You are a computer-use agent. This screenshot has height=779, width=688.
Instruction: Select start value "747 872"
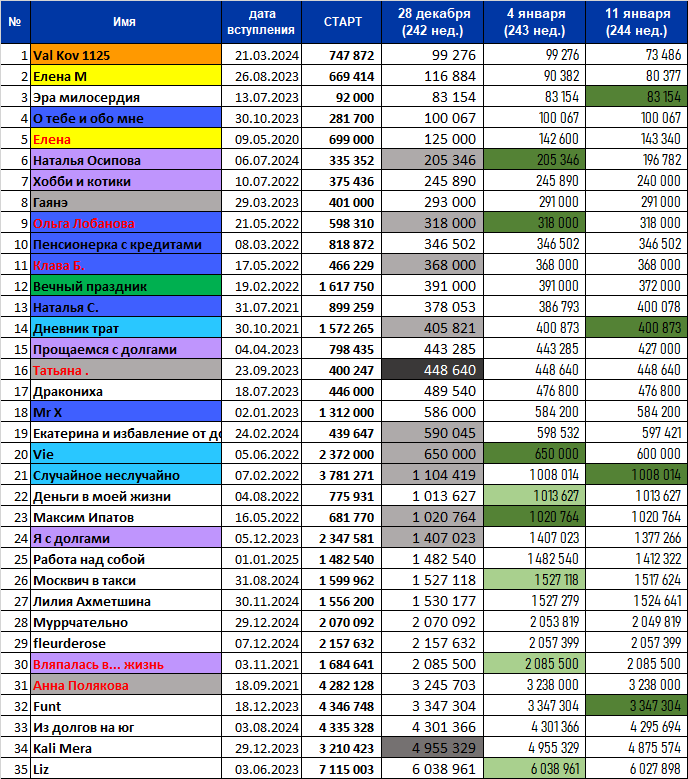pyautogui.click(x=342, y=55)
